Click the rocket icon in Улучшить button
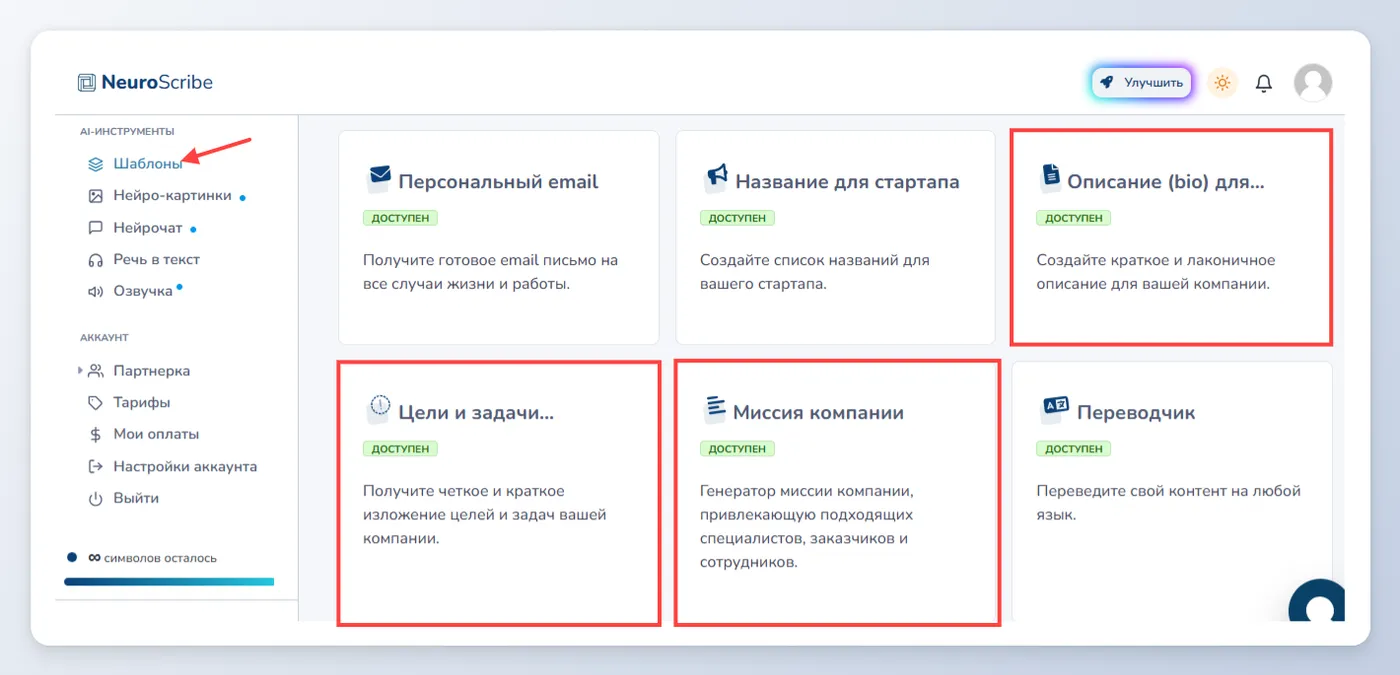The height and width of the screenshot is (675, 1400). point(1107,83)
